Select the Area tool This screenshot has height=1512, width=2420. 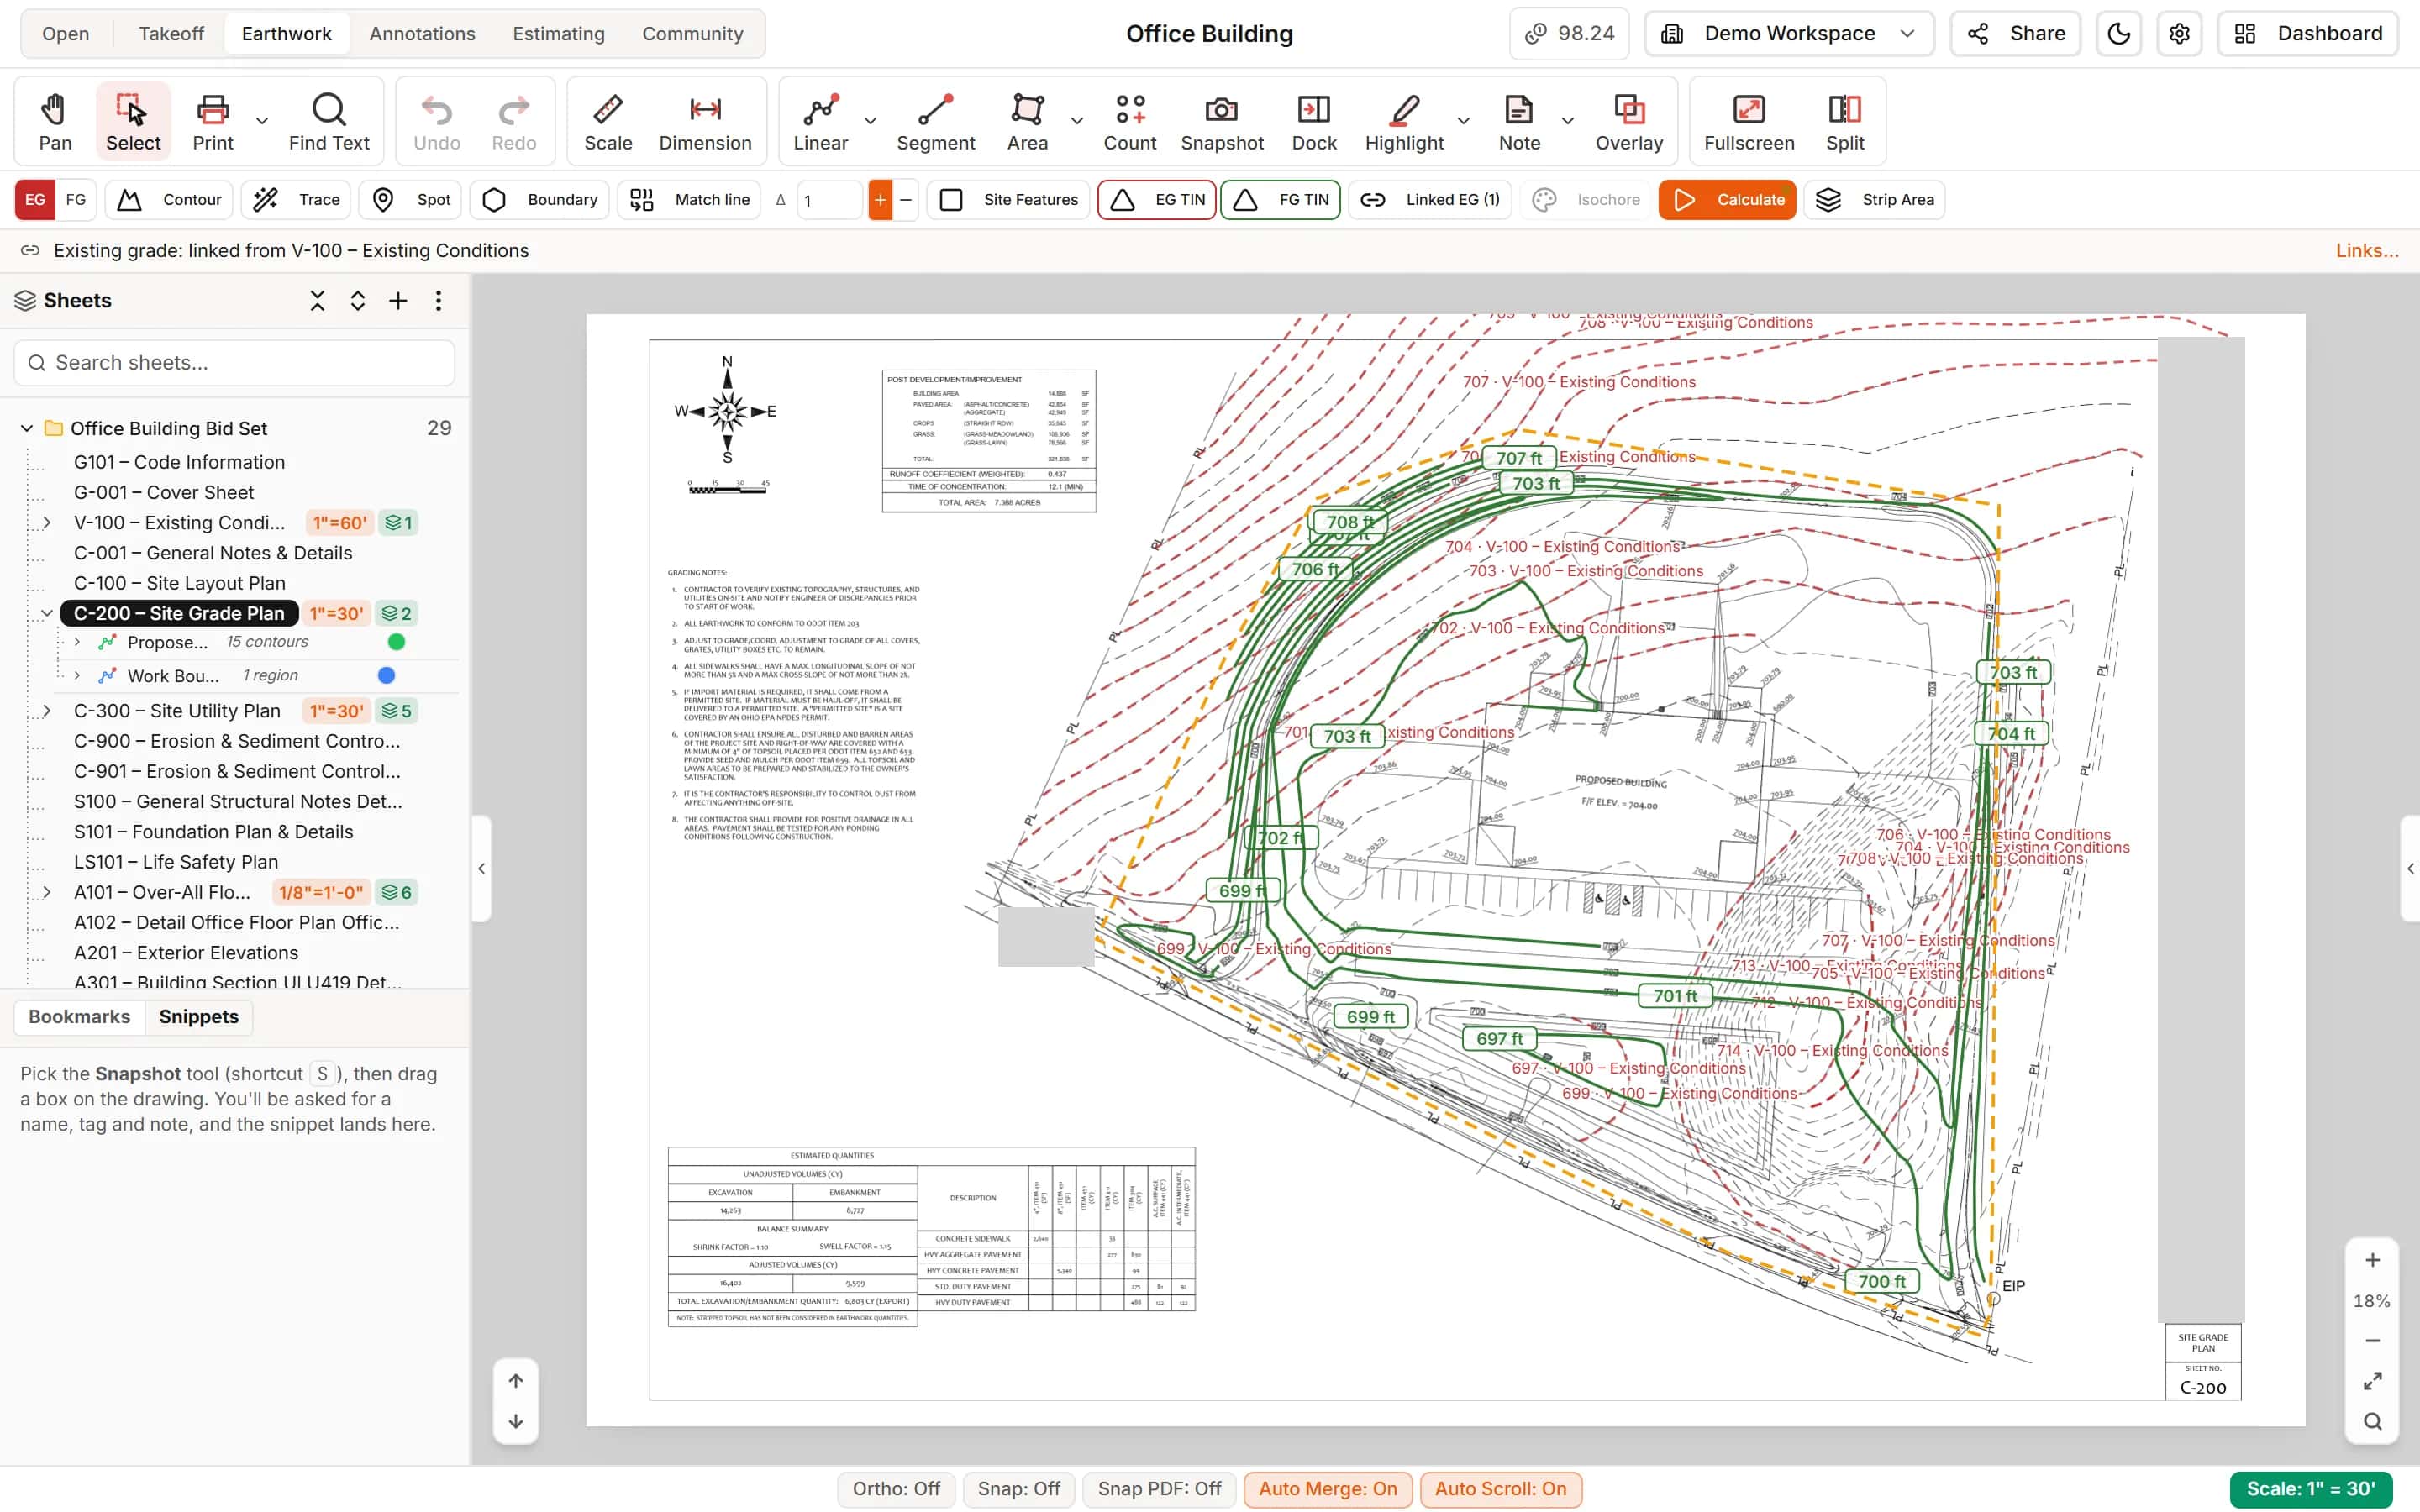click(x=1027, y=121)
